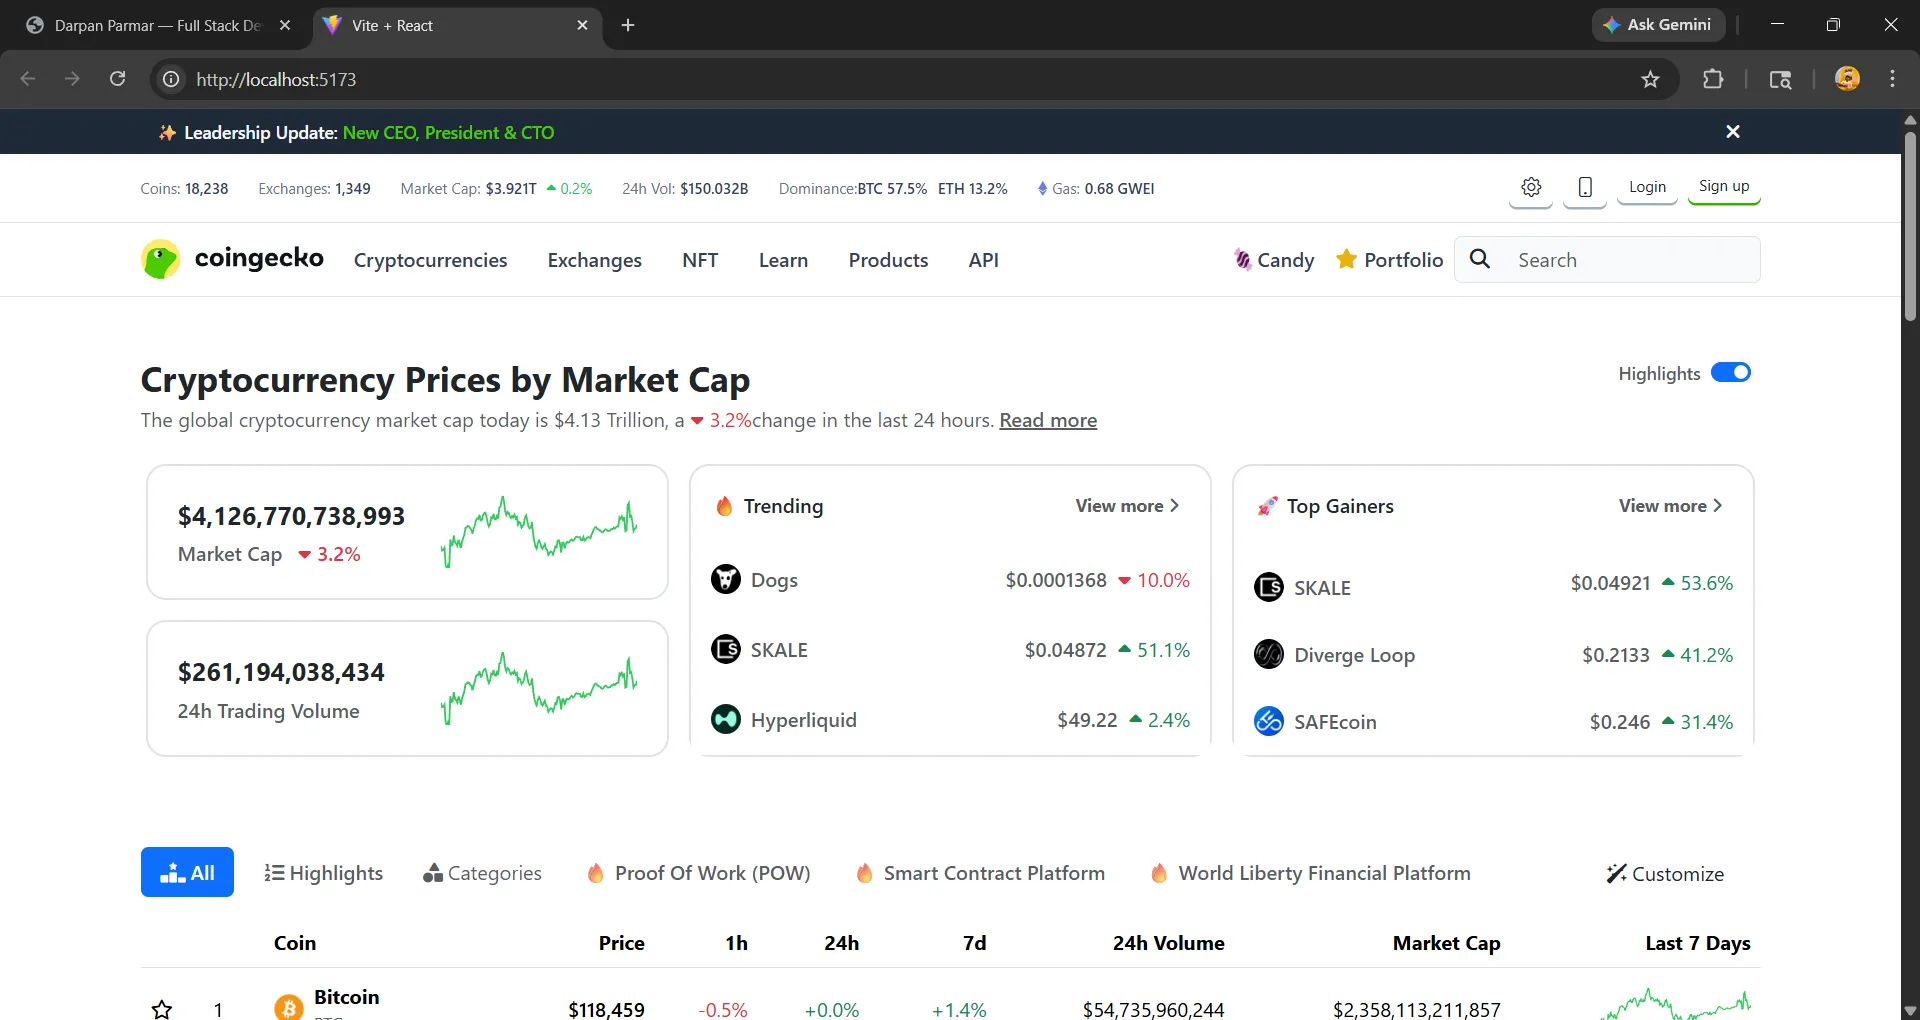The height and width of the screenshot is (1020, 1920).
Task: Open settings gear in top bar
Action: tap(1531, 187)
